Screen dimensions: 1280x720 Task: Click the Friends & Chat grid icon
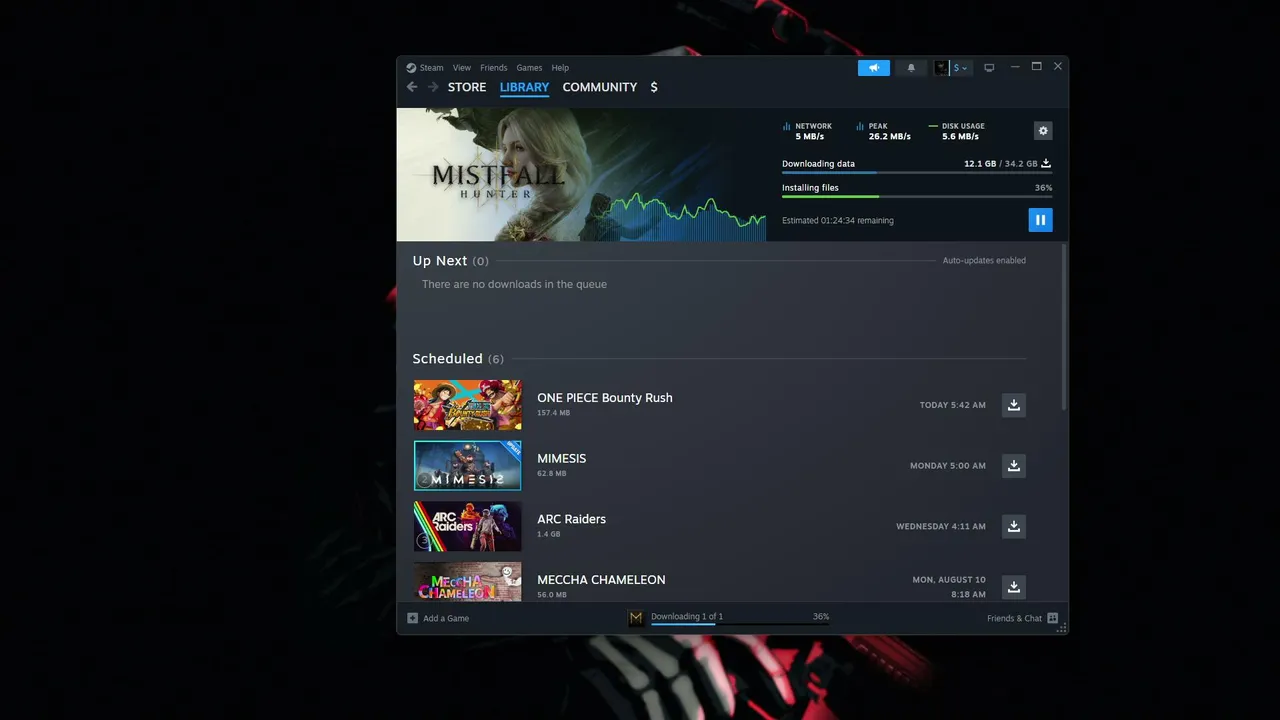1052,618
